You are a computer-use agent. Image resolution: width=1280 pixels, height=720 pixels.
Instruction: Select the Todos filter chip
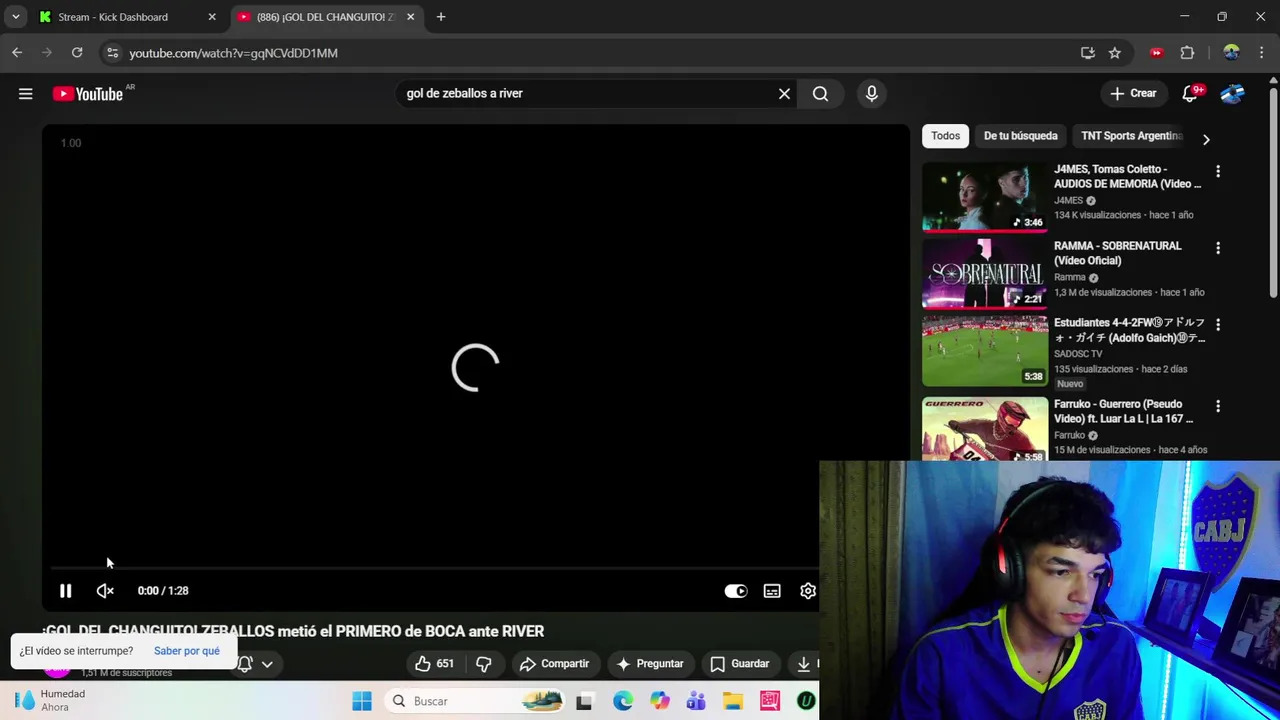pyautogui.click(x=945, y=136)
